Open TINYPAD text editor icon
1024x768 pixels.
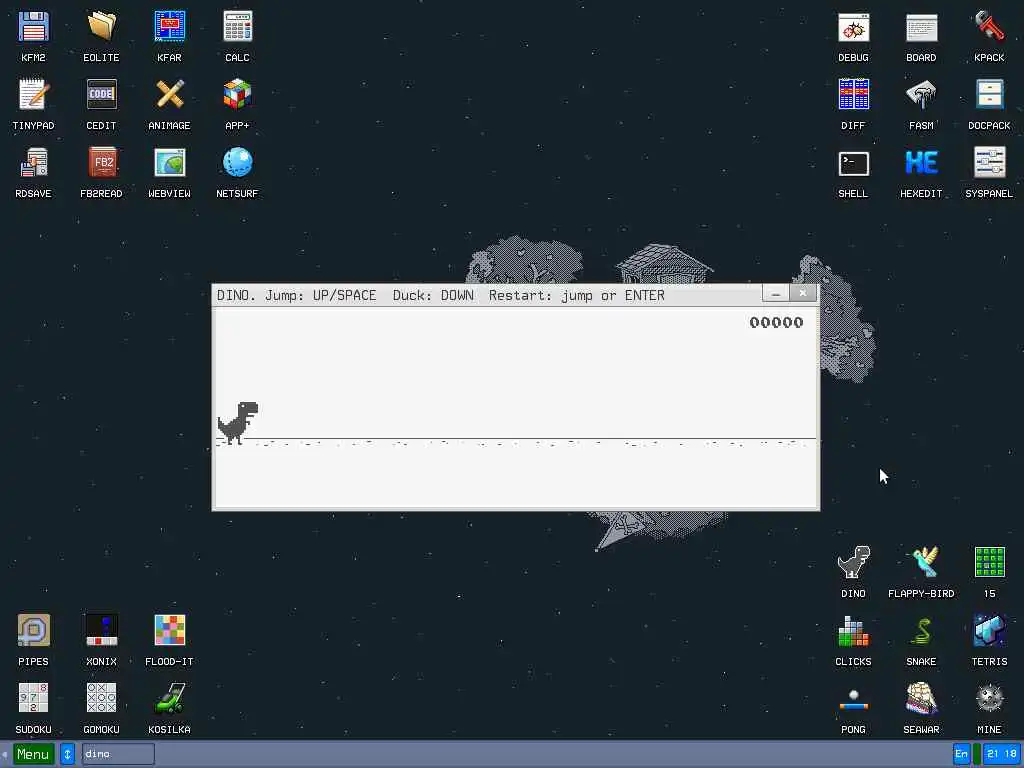point(33,95)
